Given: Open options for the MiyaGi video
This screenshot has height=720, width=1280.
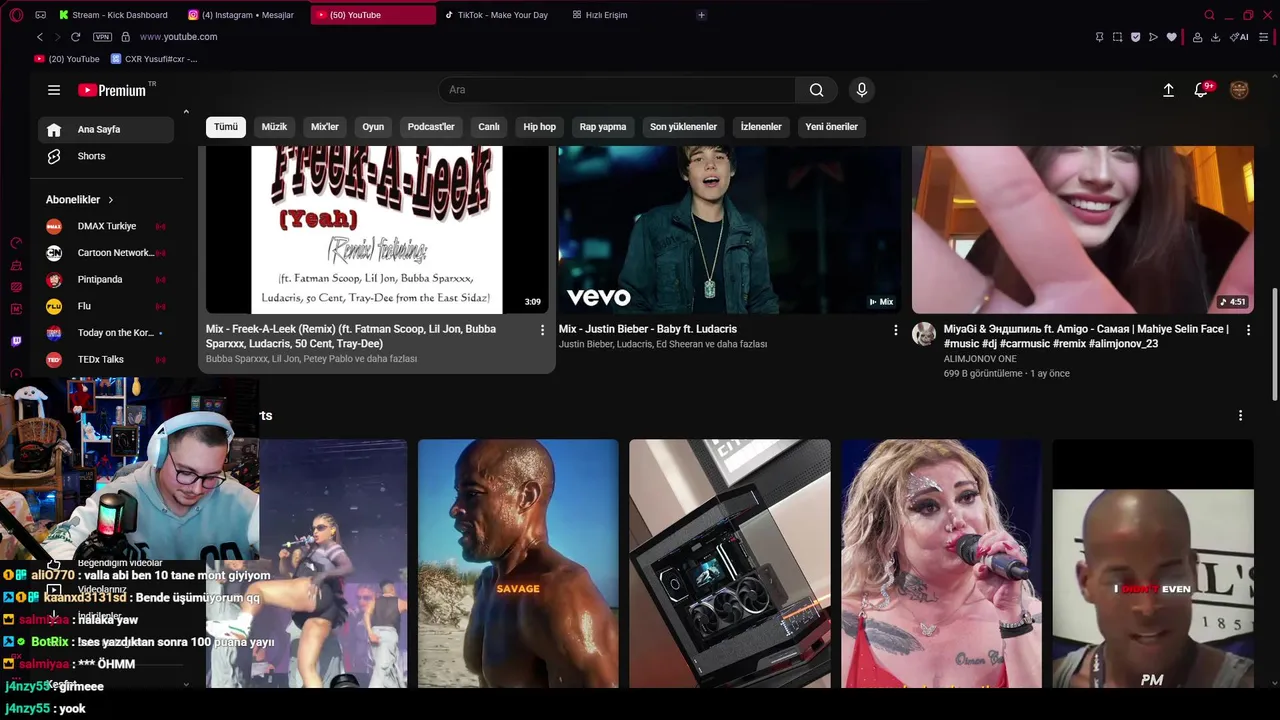Looking at the screenshot, I should (1248, 330).
